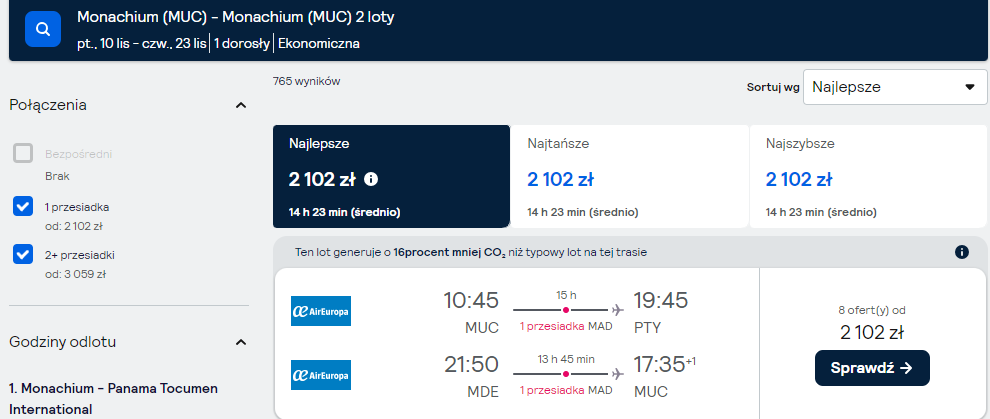Open the info icon beside 2 102 zł price

[371, 180]
